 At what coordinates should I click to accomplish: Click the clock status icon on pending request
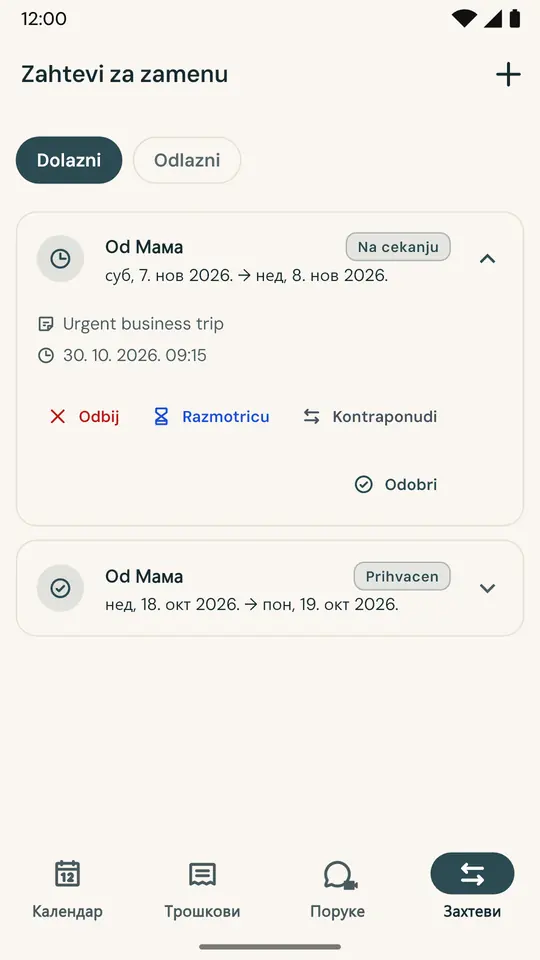point(60,259)
